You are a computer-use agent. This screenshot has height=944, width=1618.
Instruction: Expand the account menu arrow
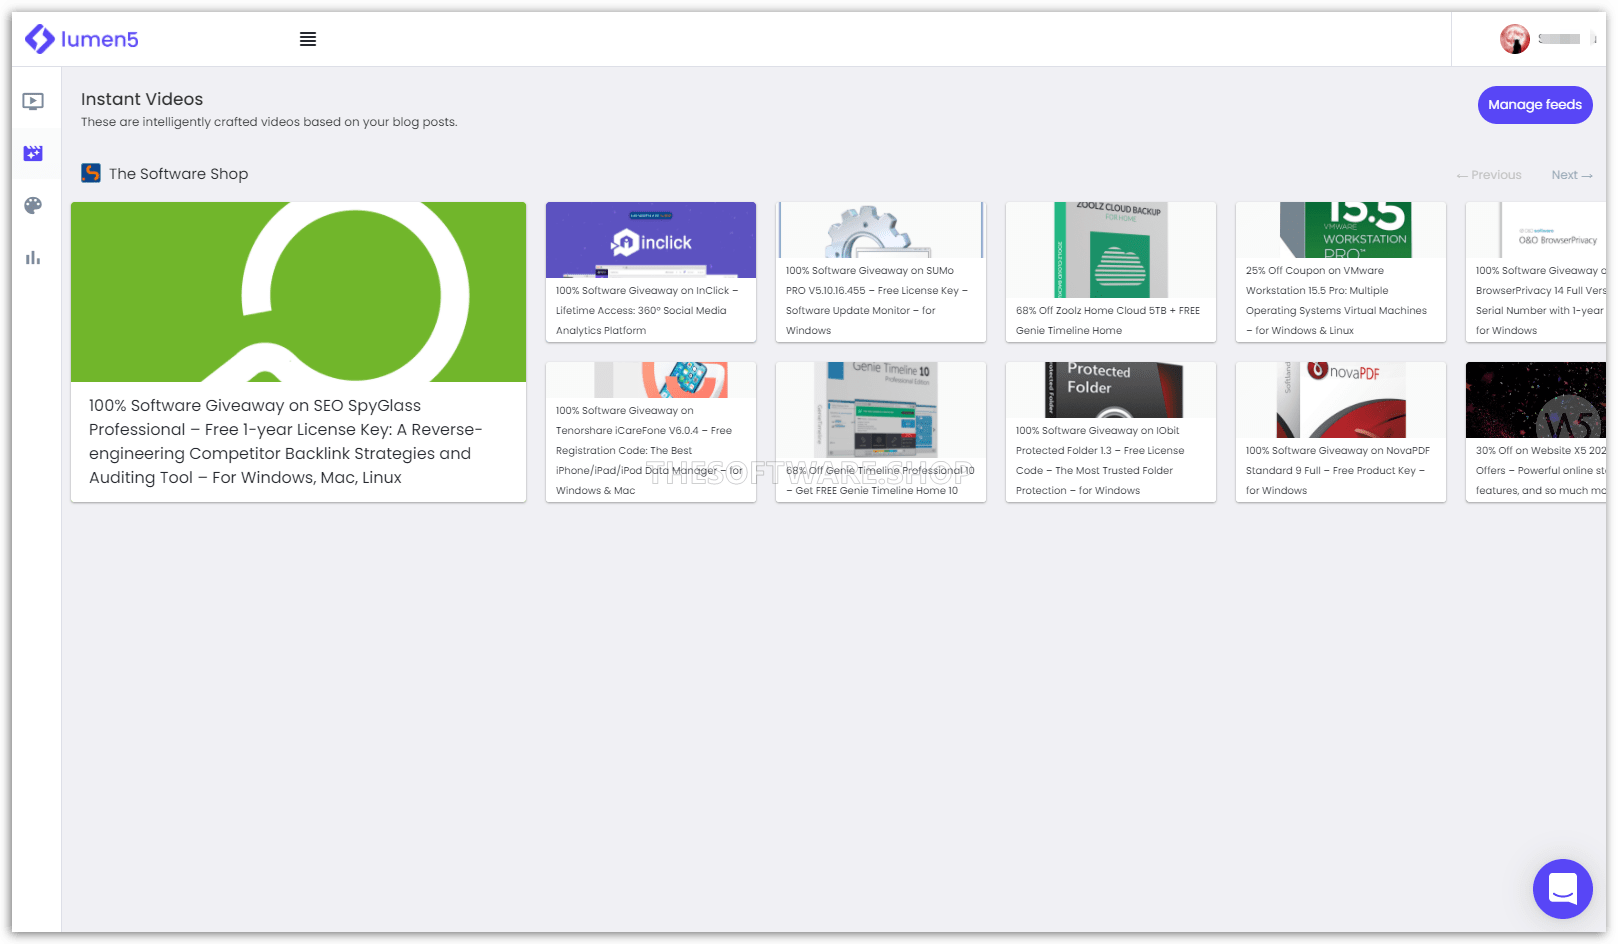(x=1593, y=39)
